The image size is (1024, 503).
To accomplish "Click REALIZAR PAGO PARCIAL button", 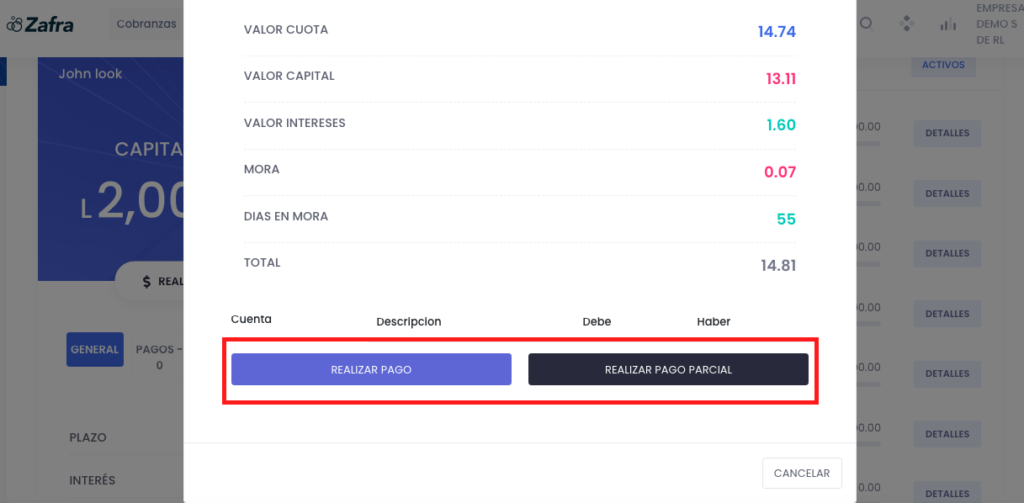I will click(668, 369).
